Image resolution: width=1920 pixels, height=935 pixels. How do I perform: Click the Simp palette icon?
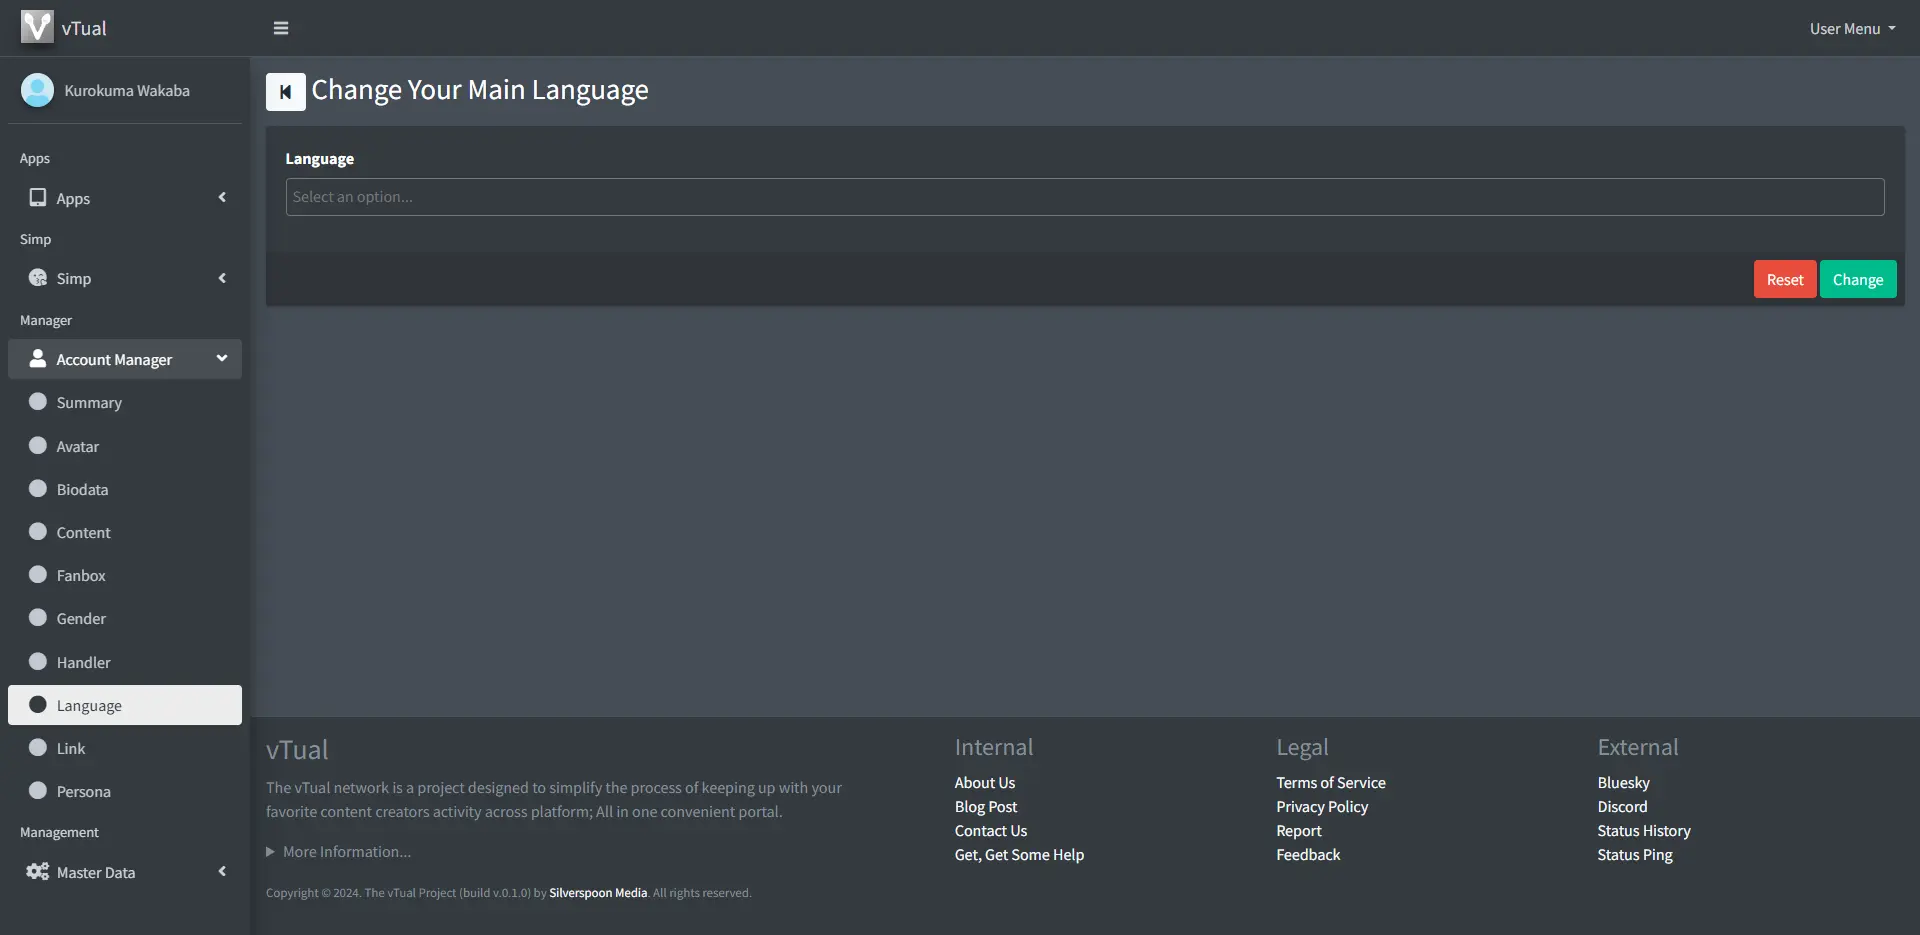point(38,278)
